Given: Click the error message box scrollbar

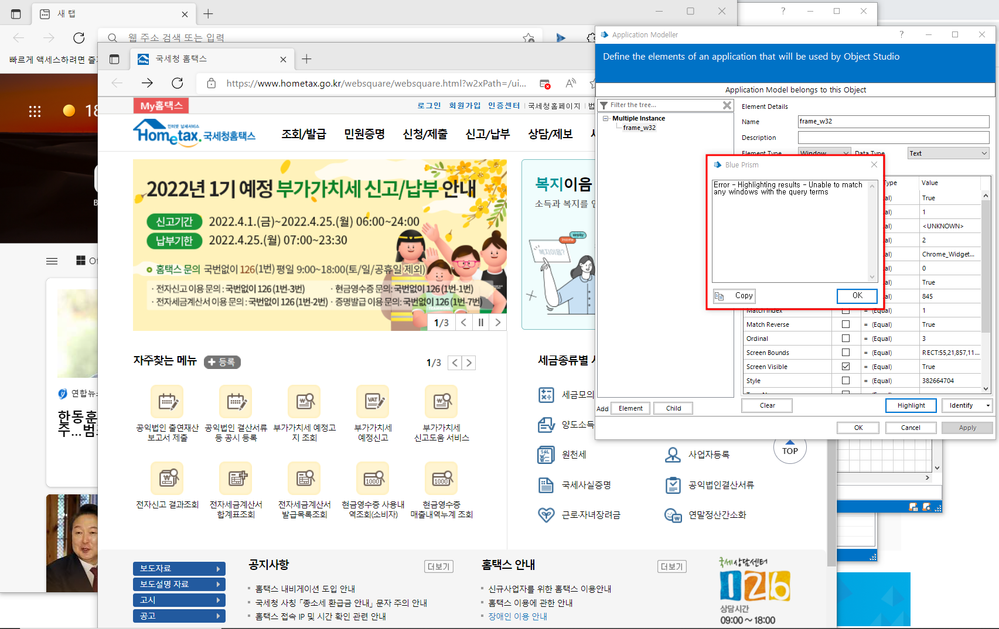Looking at the screenshot, I should pyautogui.click(x=872, y=231).
